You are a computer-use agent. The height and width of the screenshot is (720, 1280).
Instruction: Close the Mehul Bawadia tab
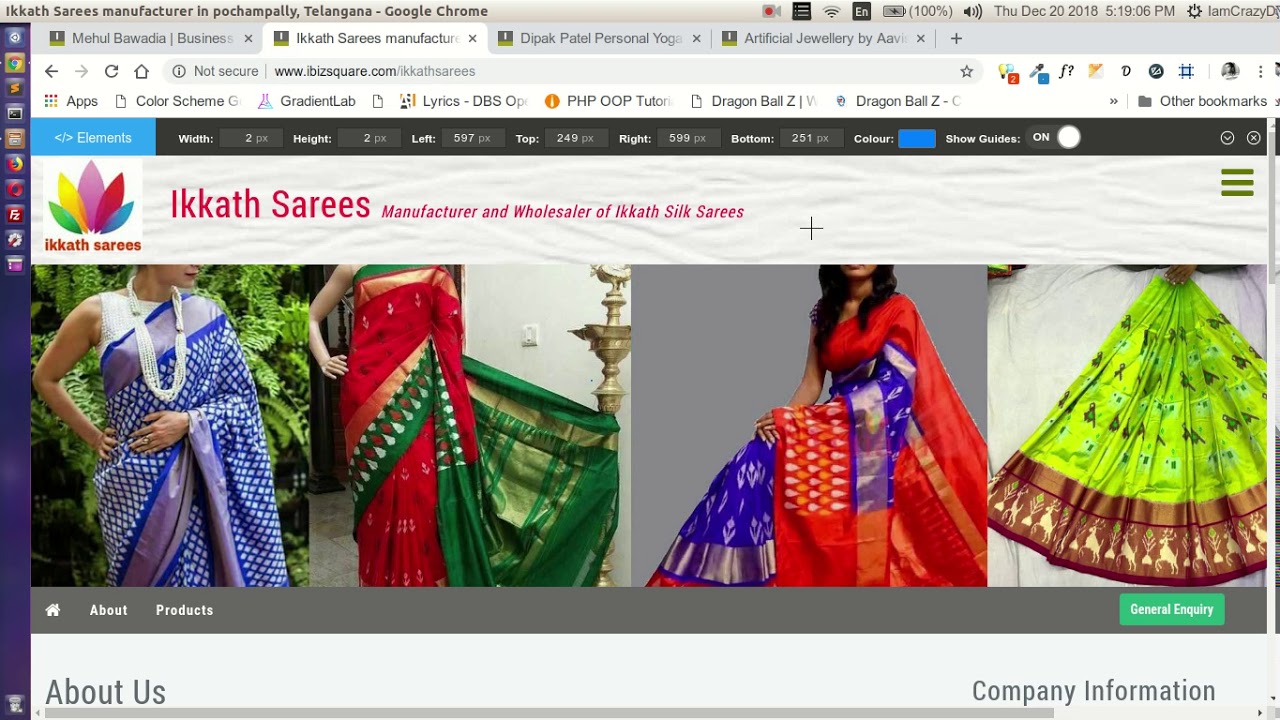click(x=248, y=39)
